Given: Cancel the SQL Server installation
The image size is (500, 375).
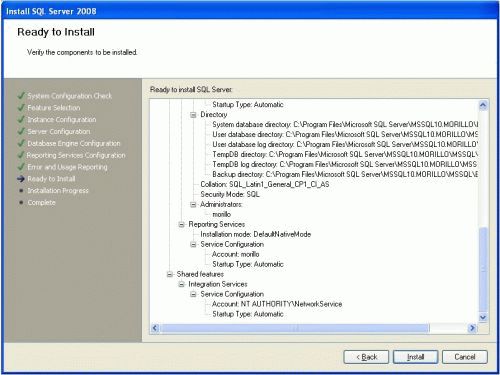Looking at the screenshot, I should tap(465, 357).
